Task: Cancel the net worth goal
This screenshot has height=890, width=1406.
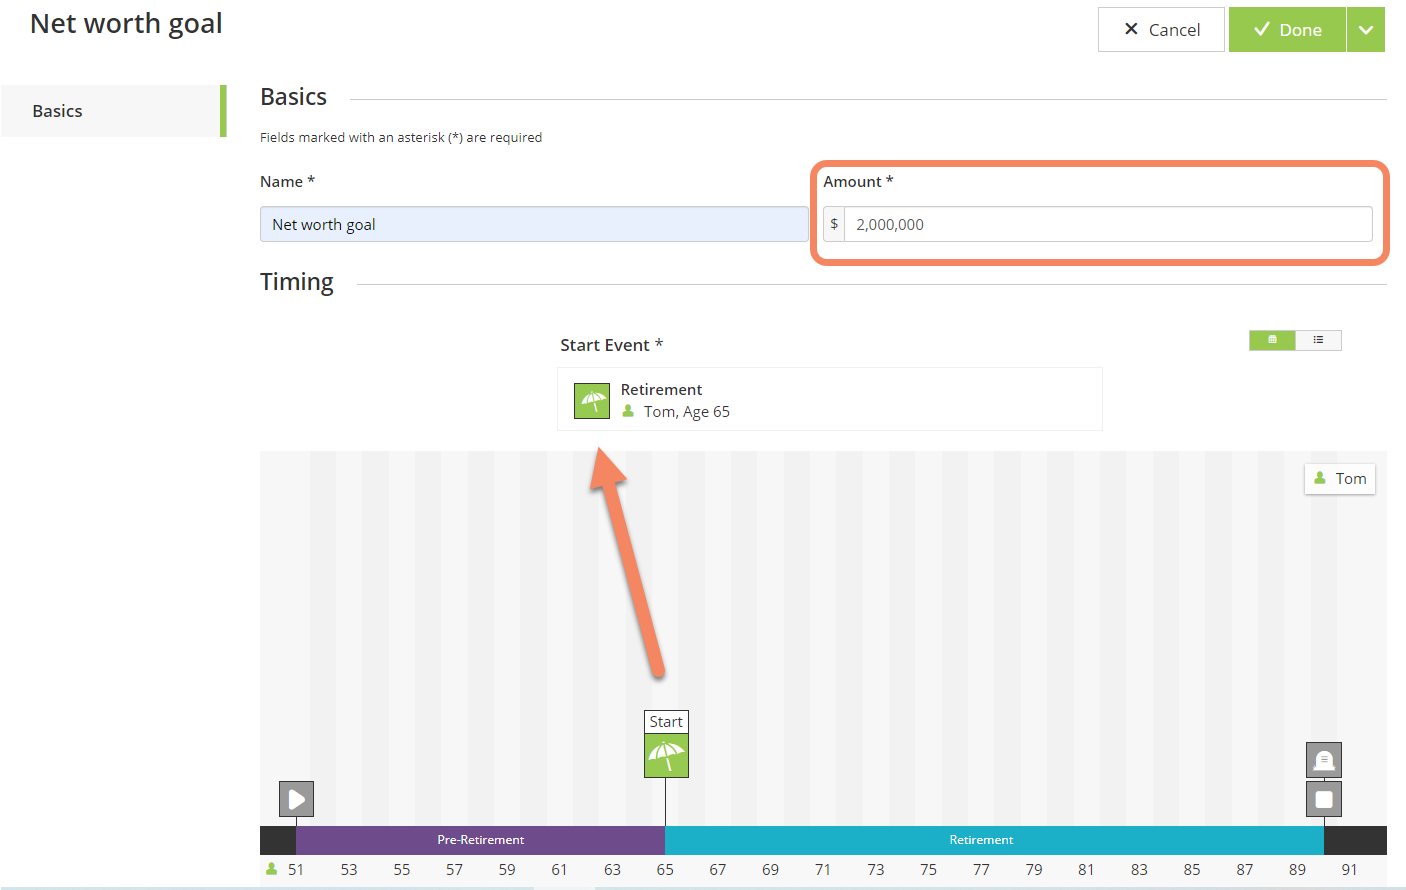Action: tap(1160, 30)
